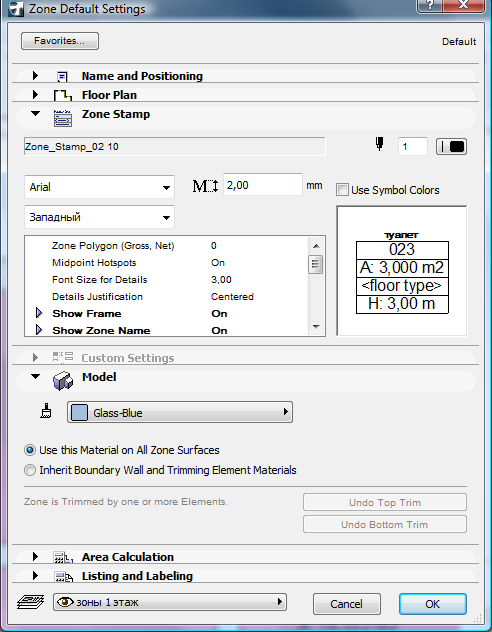The width and height of the screenshot is (492, 632).
Task: Expand the Area Calculation panel arrow
Action: tap(35, 557)
